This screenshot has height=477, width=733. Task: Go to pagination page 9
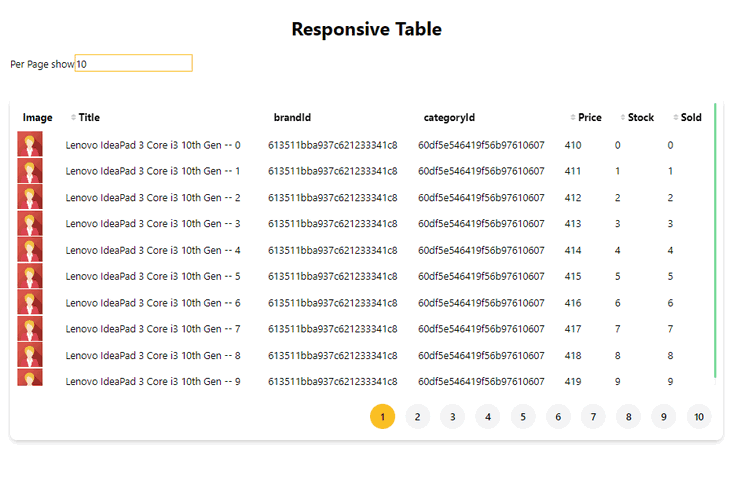point(663,416)
